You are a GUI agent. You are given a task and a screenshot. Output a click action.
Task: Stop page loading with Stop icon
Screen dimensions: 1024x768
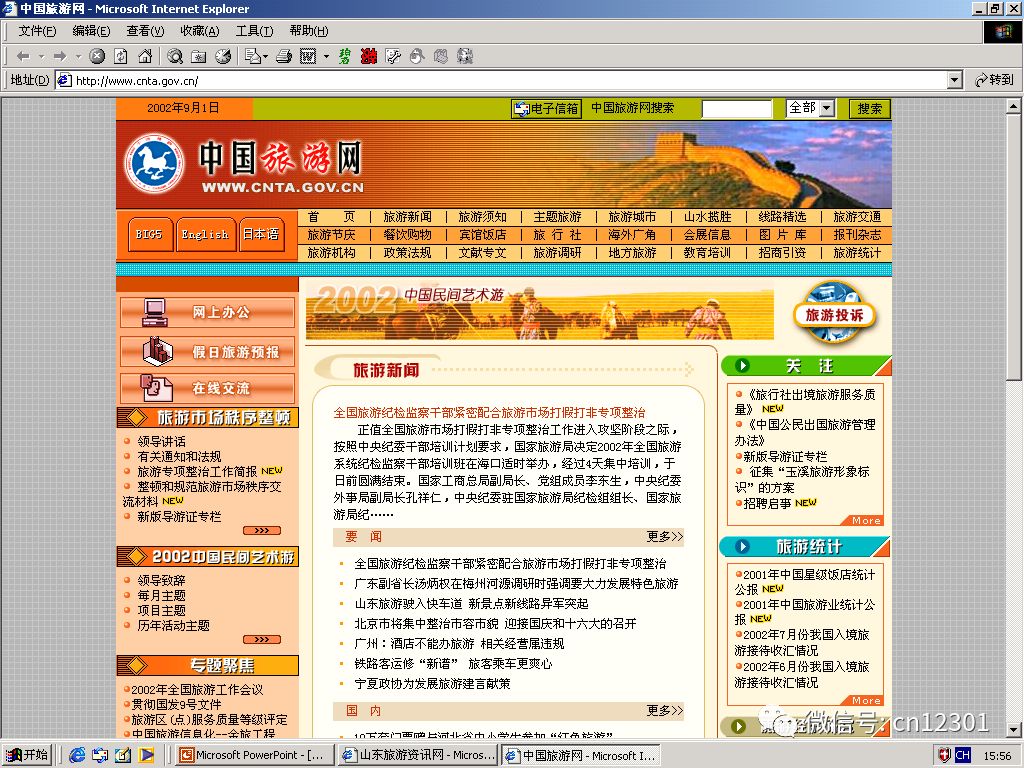coord(97,57)
